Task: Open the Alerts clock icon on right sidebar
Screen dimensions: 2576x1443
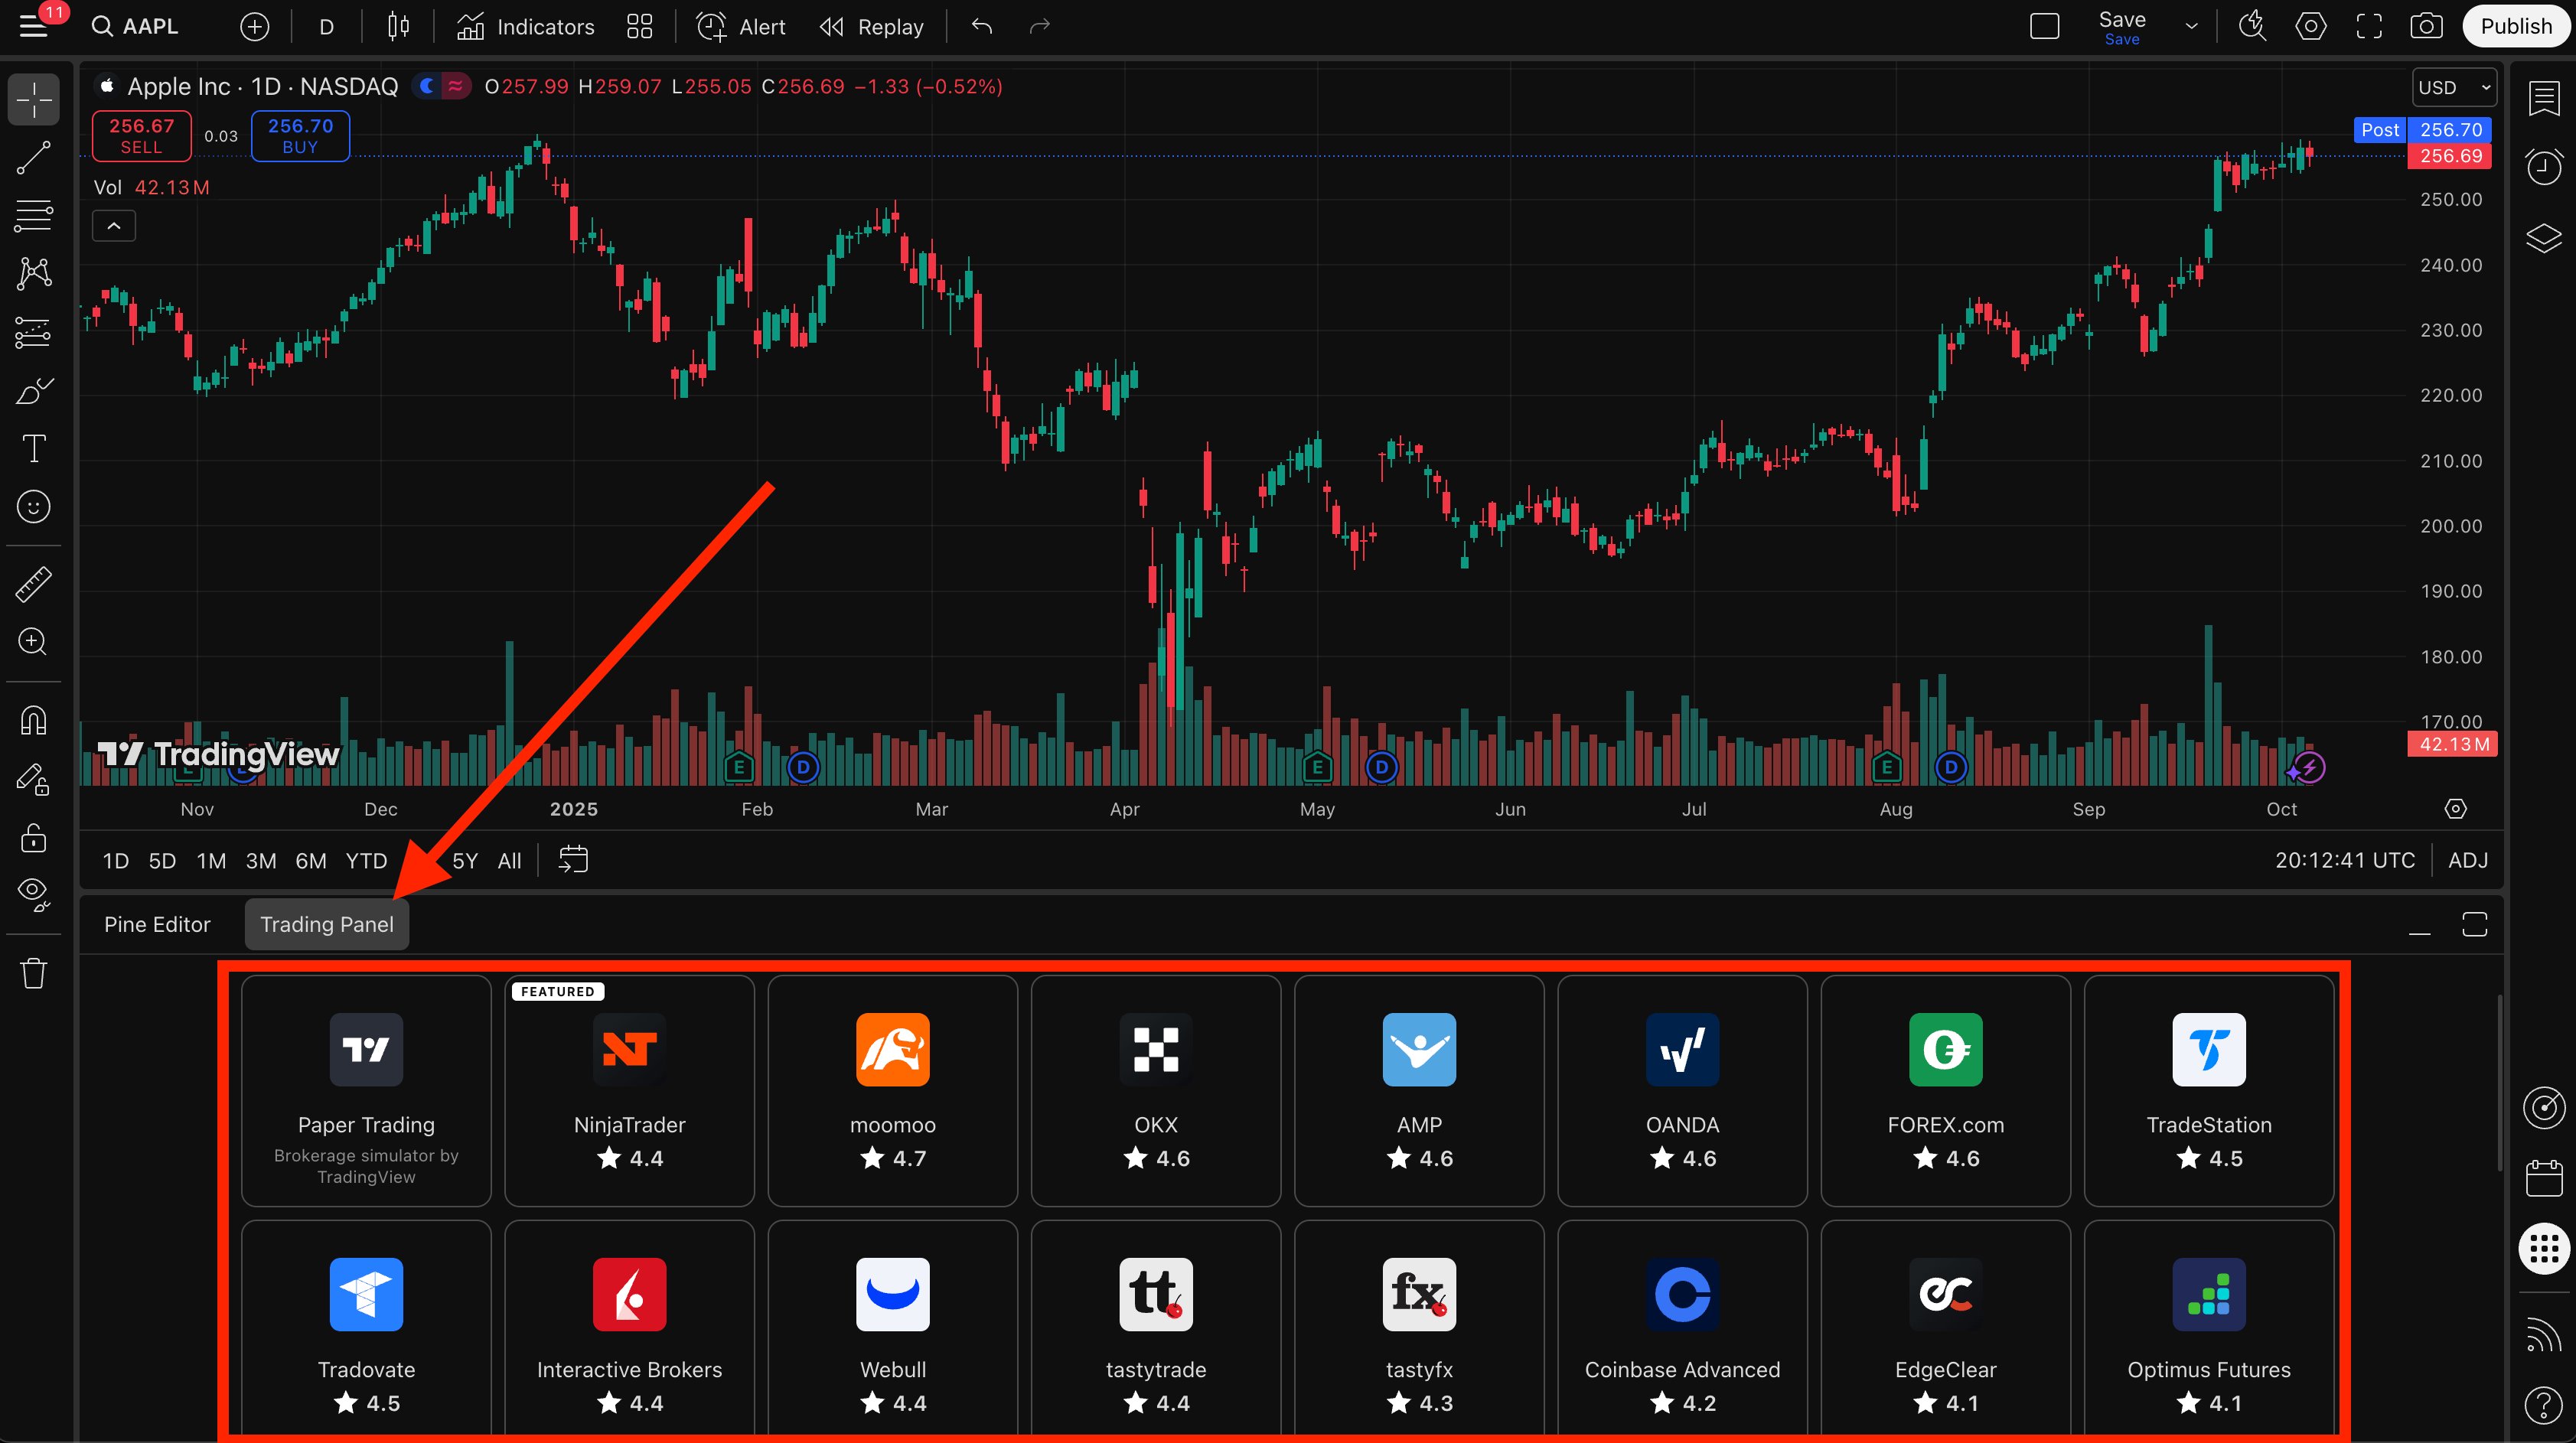Action: (x=2544, y=166)
